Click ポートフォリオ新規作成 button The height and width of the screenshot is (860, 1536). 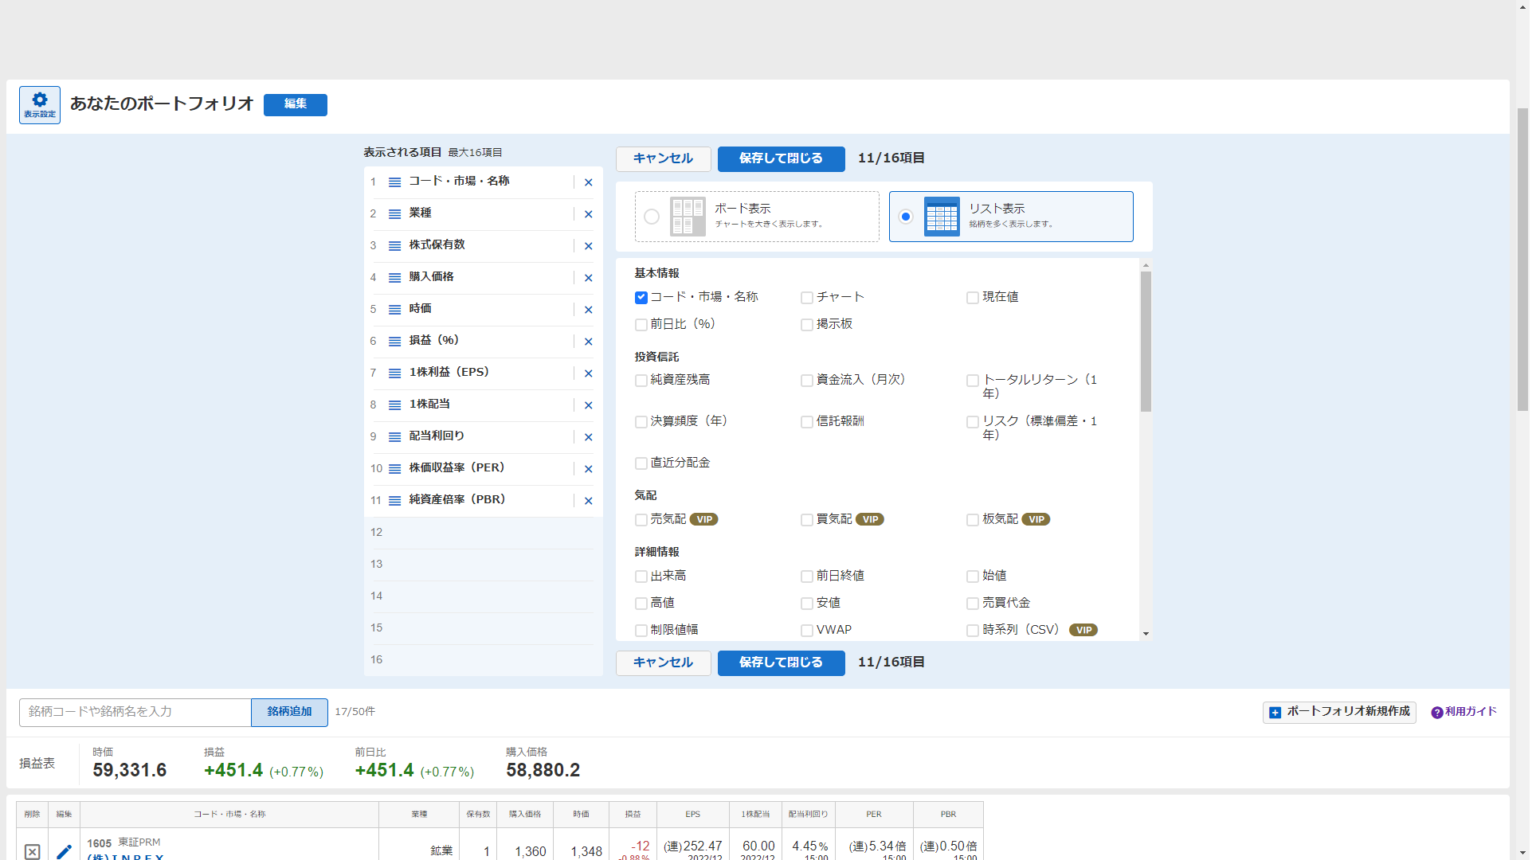tap(1339, 712)
